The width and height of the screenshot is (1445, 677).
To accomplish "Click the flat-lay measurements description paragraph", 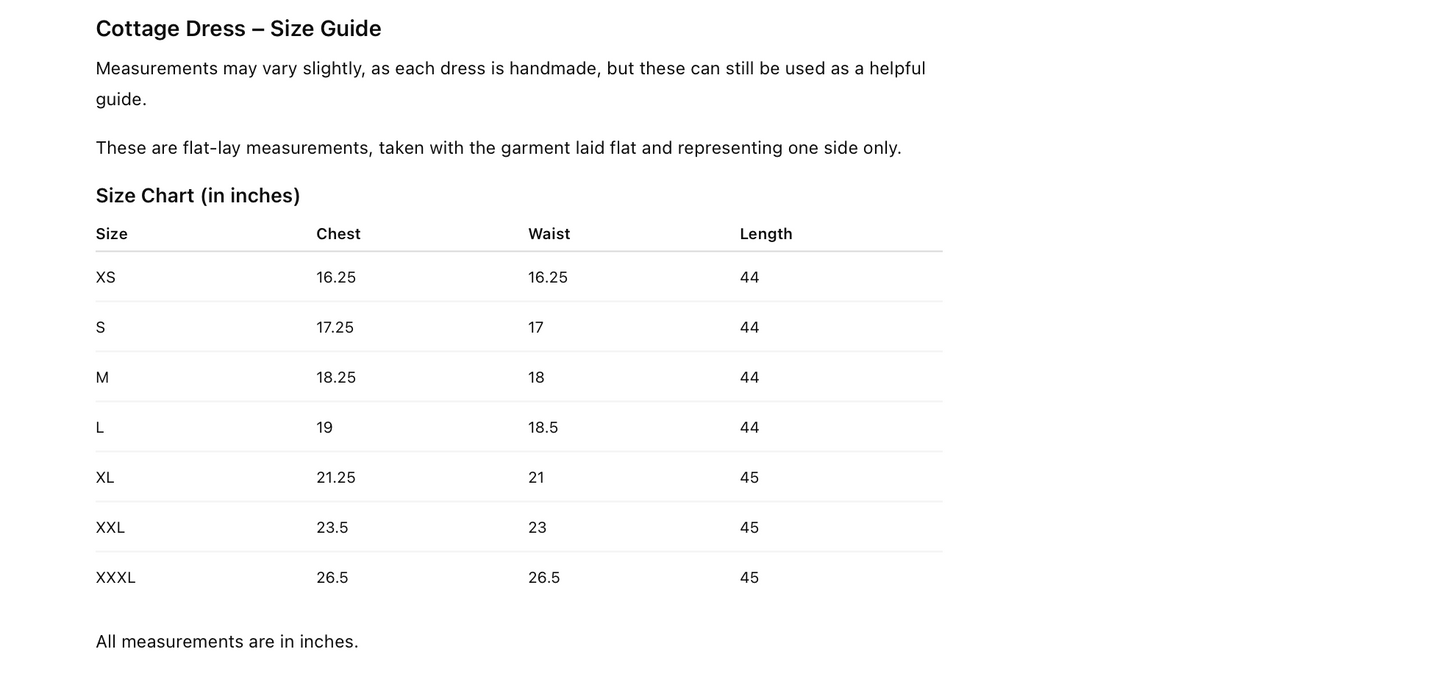I will (498, 148).
